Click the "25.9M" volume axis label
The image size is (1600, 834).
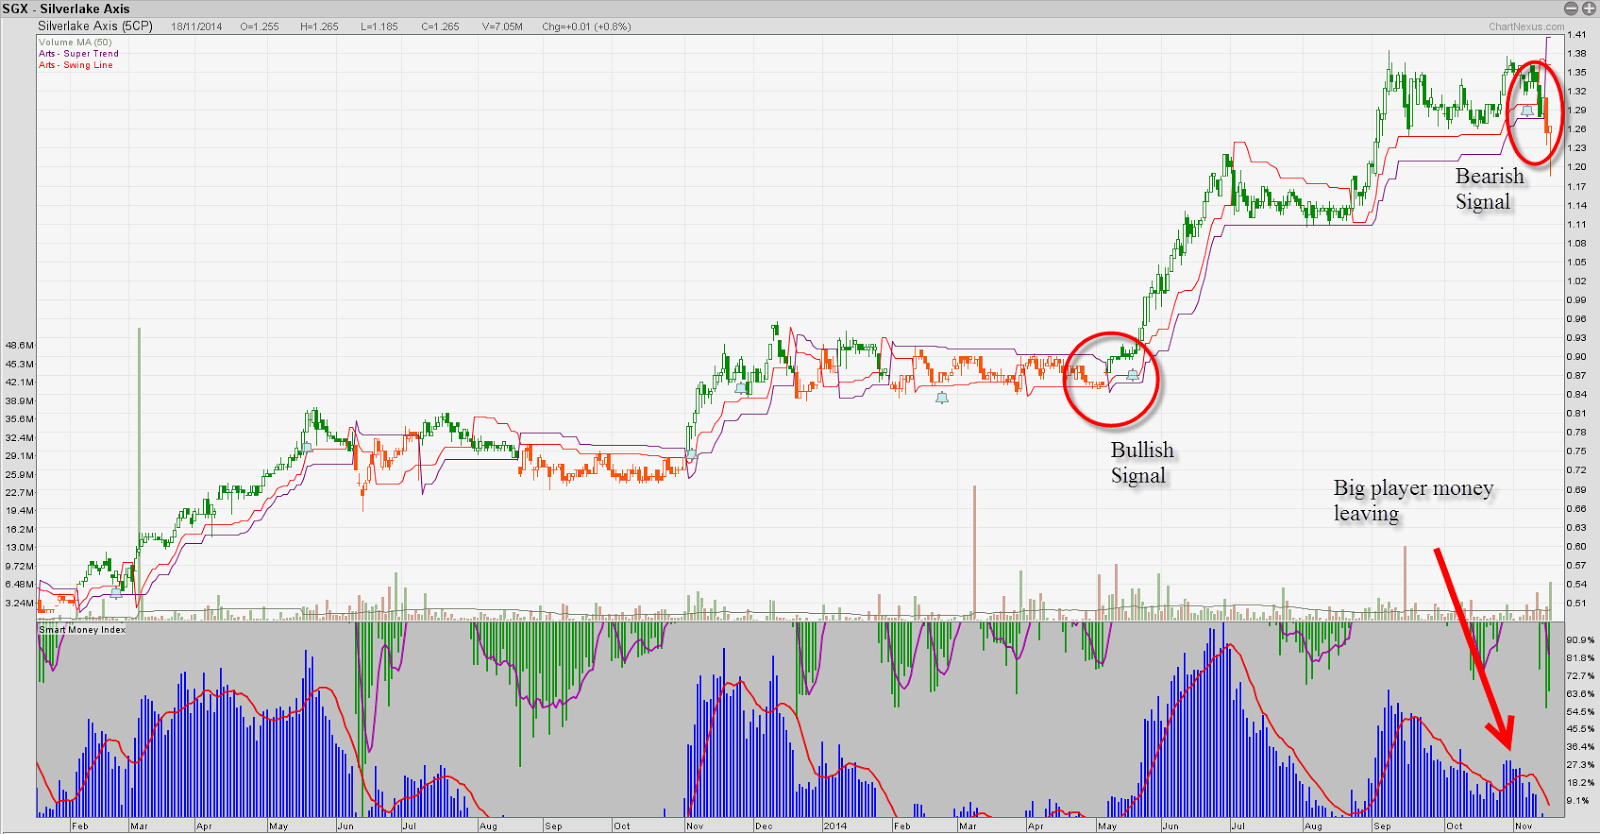pyautogui.click(x=20, y=474)
